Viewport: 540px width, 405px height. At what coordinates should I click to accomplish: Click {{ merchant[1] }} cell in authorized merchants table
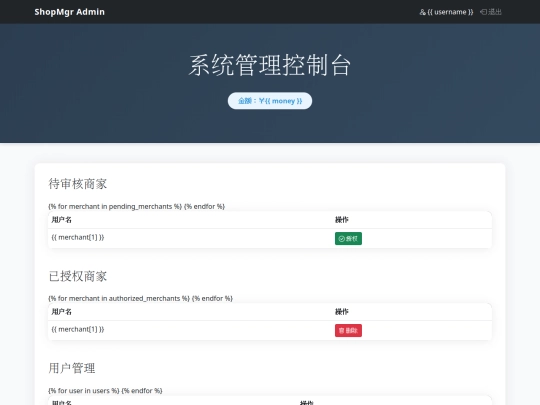tap(78, 329)
